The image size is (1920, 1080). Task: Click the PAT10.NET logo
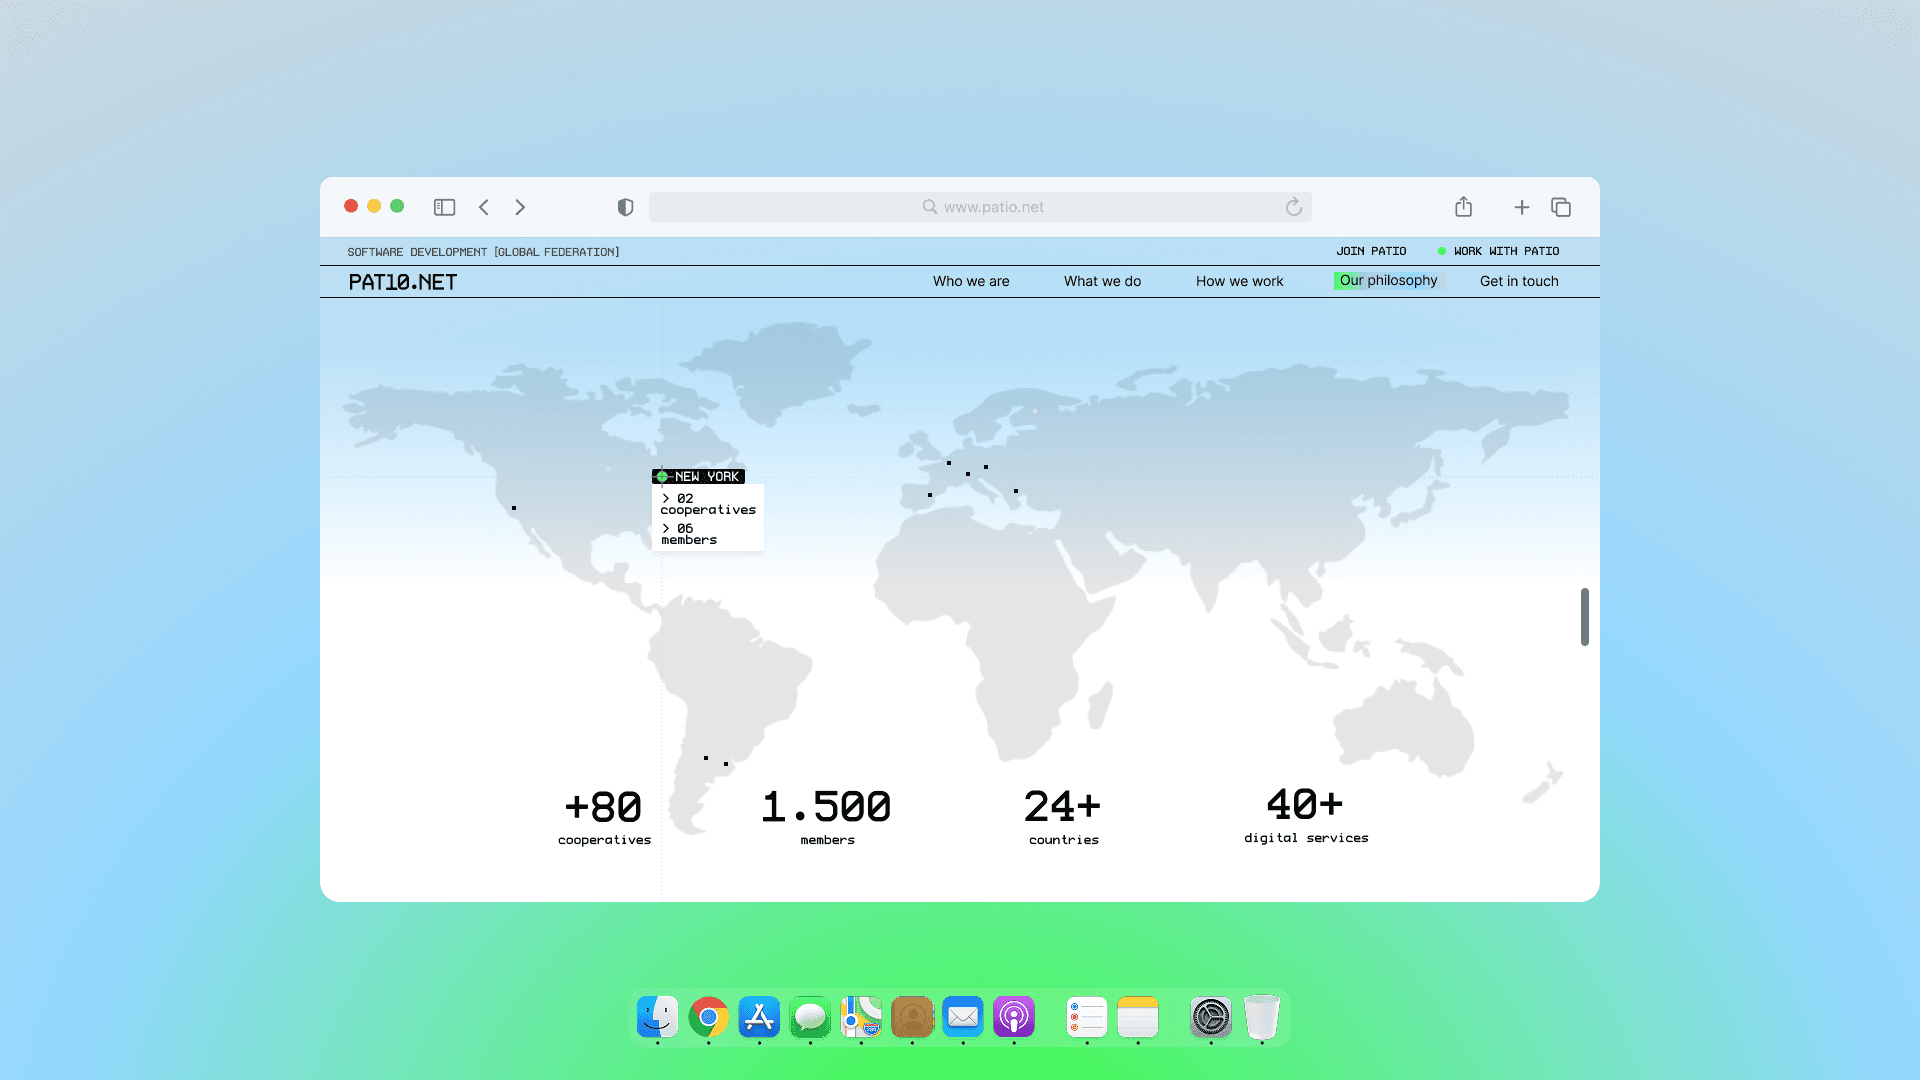click(x=402, y=282)
